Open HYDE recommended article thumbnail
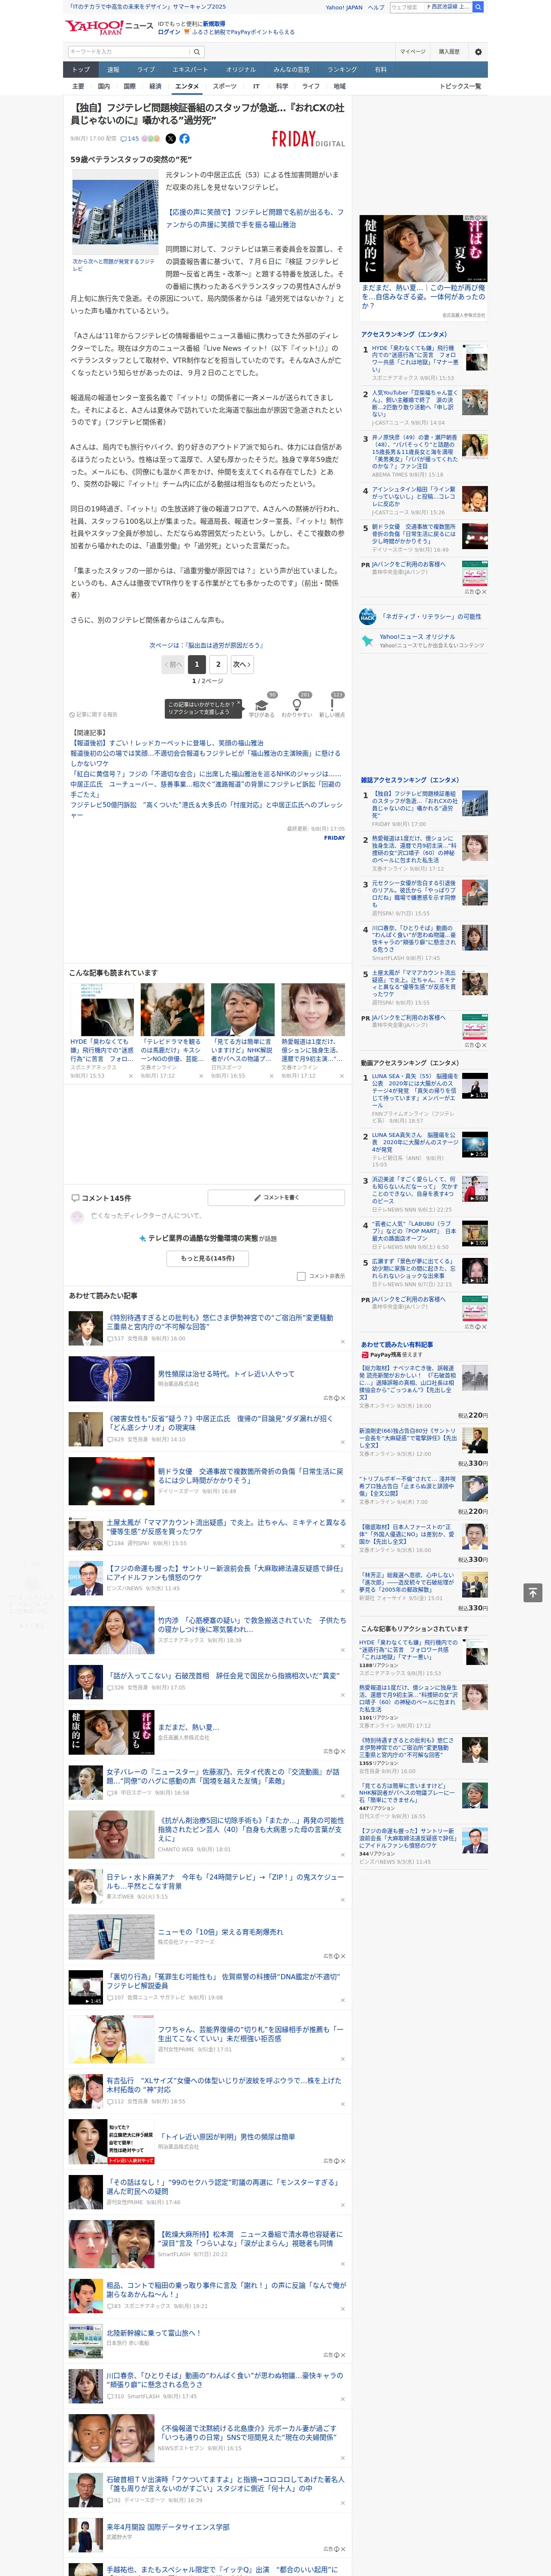551x2576 pixels. [x=103, y=1010]
